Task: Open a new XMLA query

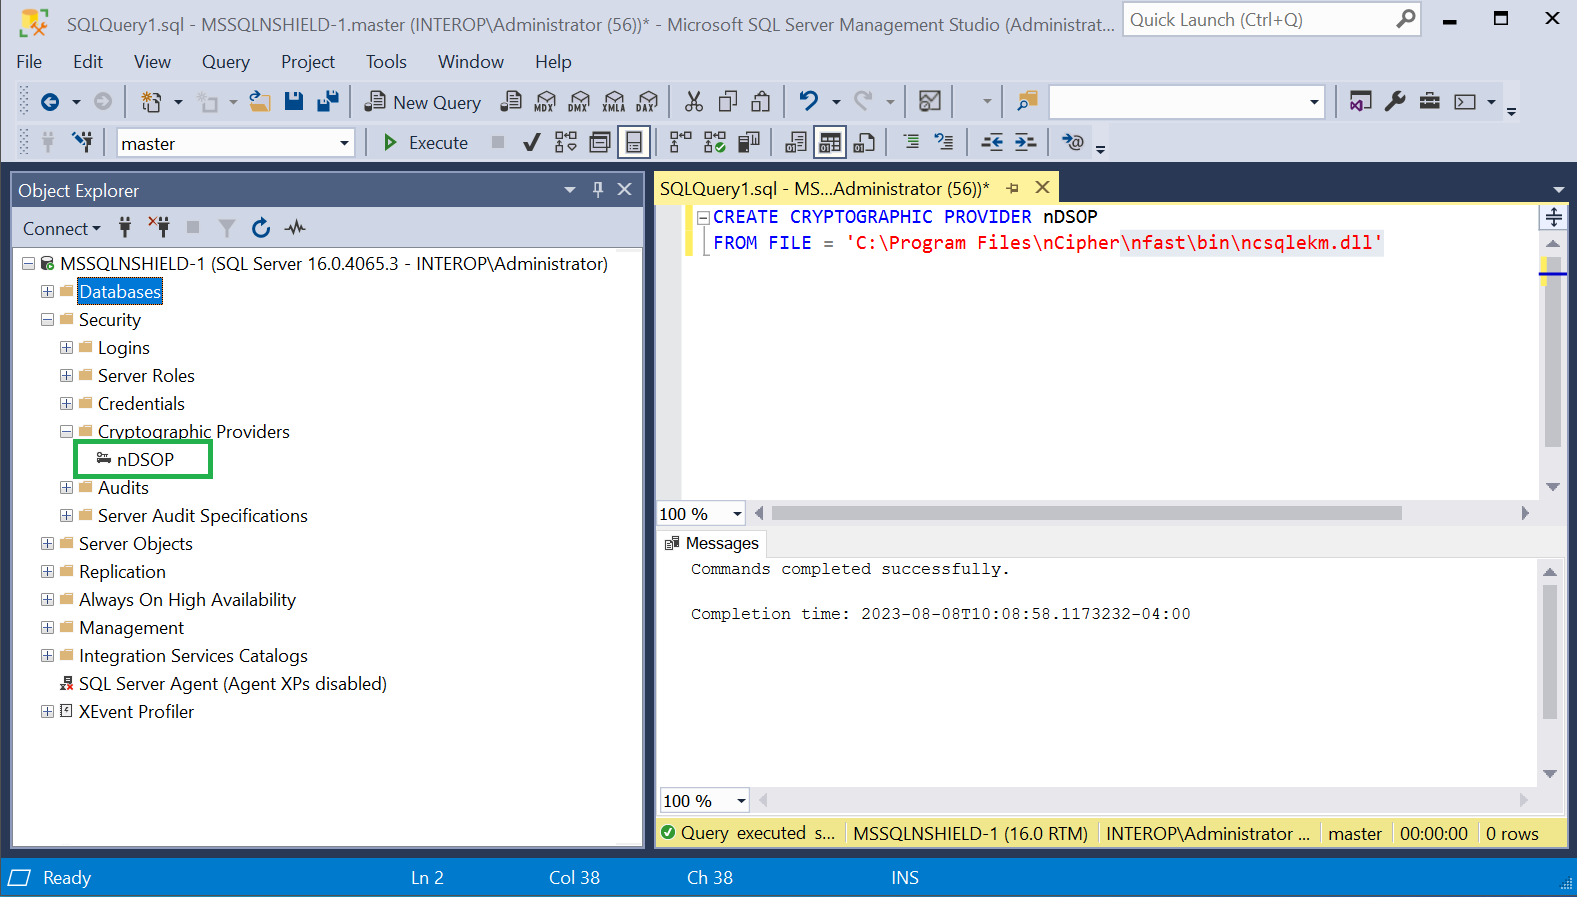Action: [614, 101]
